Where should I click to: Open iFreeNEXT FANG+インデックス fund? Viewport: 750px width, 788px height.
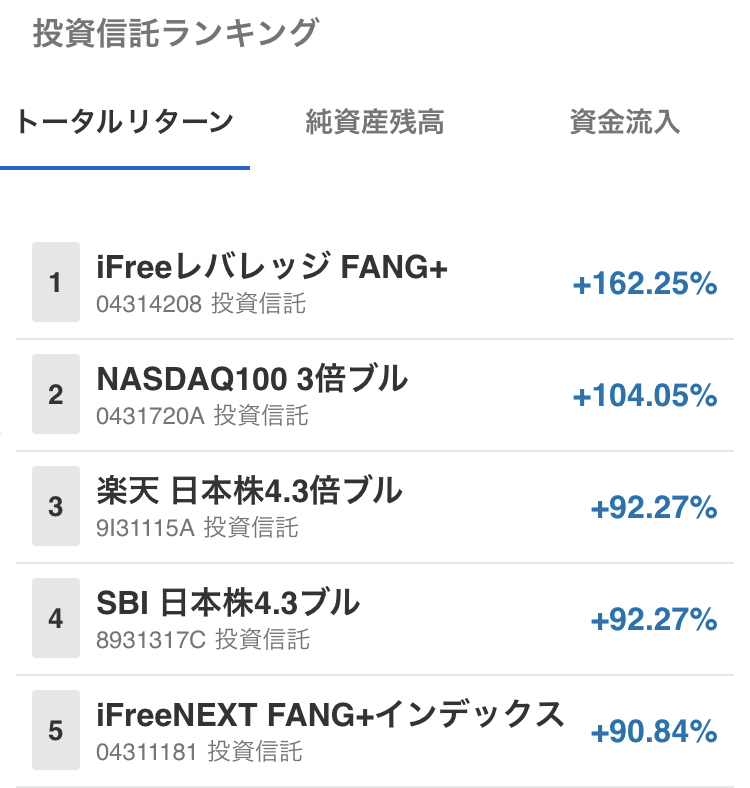[x=330, y=715]
